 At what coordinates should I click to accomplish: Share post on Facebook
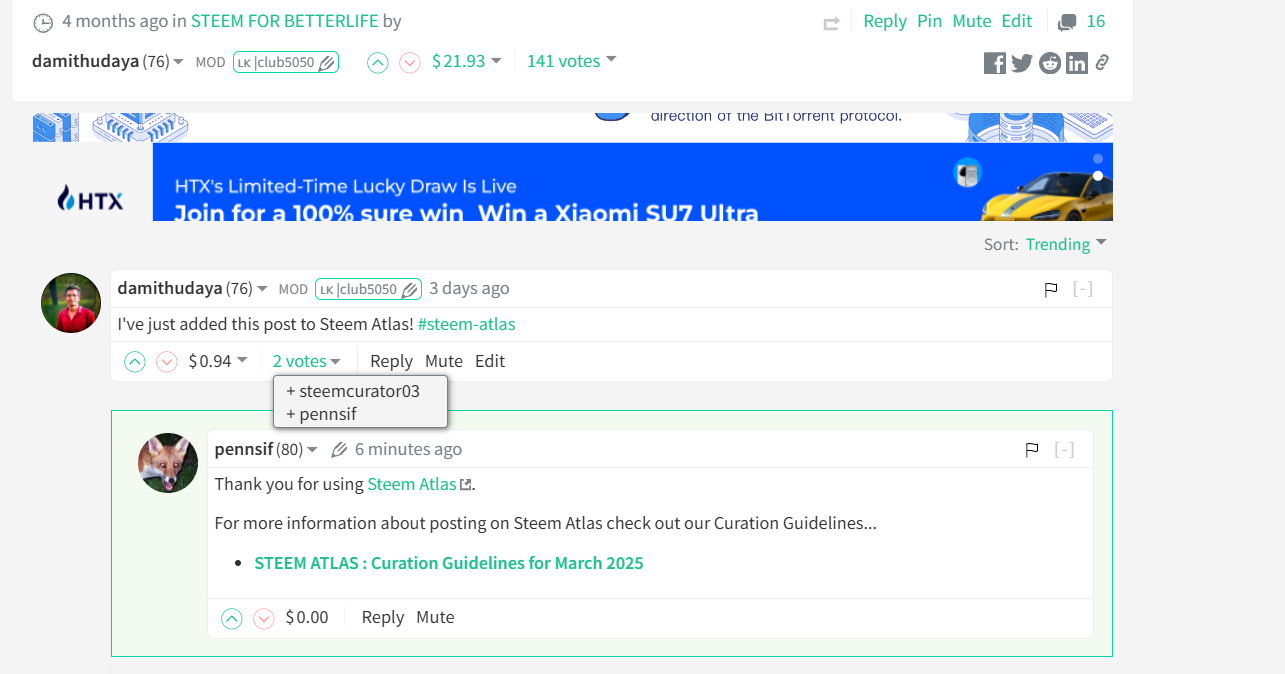pos(995,63)
